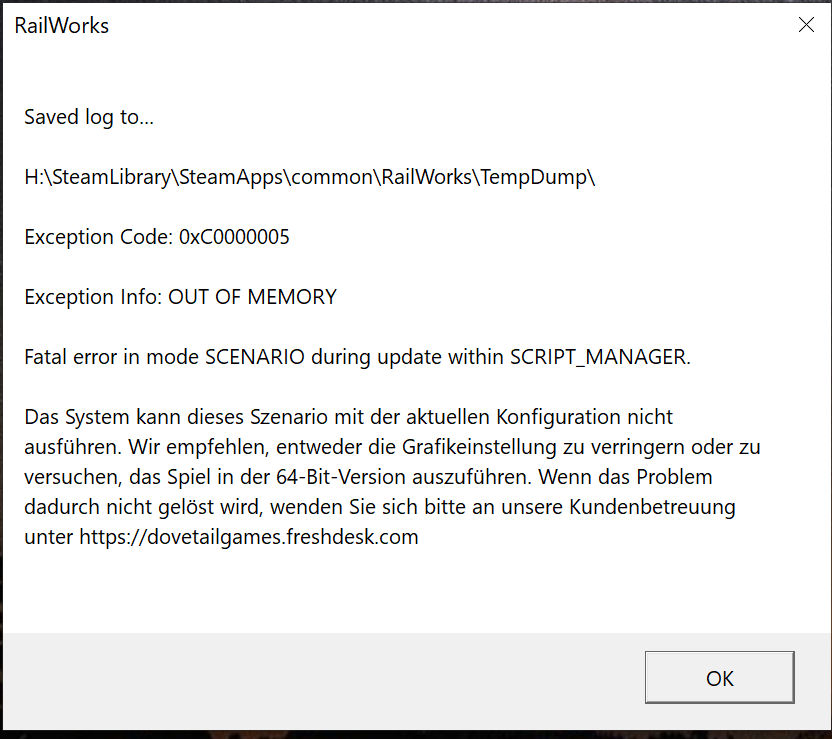832x739 pixels.
Task: Click the RailWorks title bar text
Action: click(62, 25)
